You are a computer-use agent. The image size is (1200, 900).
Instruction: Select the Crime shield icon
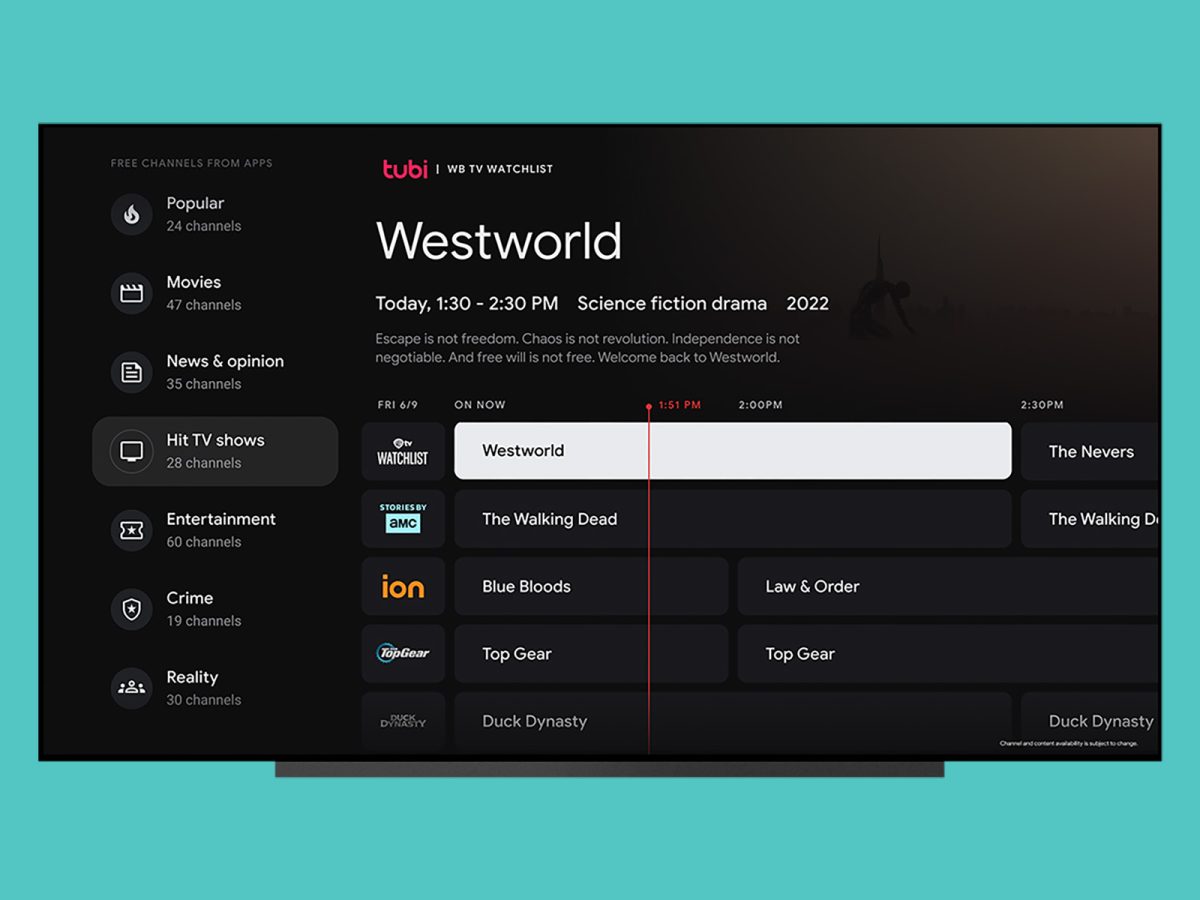click(x=131, y=609)
